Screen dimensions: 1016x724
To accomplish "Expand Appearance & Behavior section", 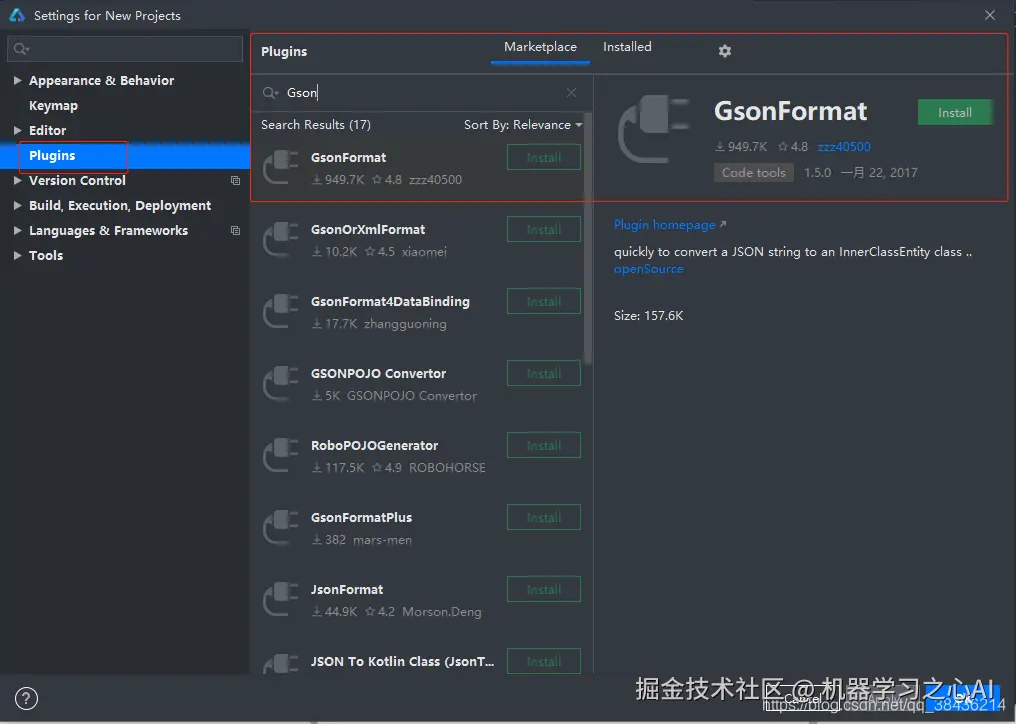I will pos(17,80).
